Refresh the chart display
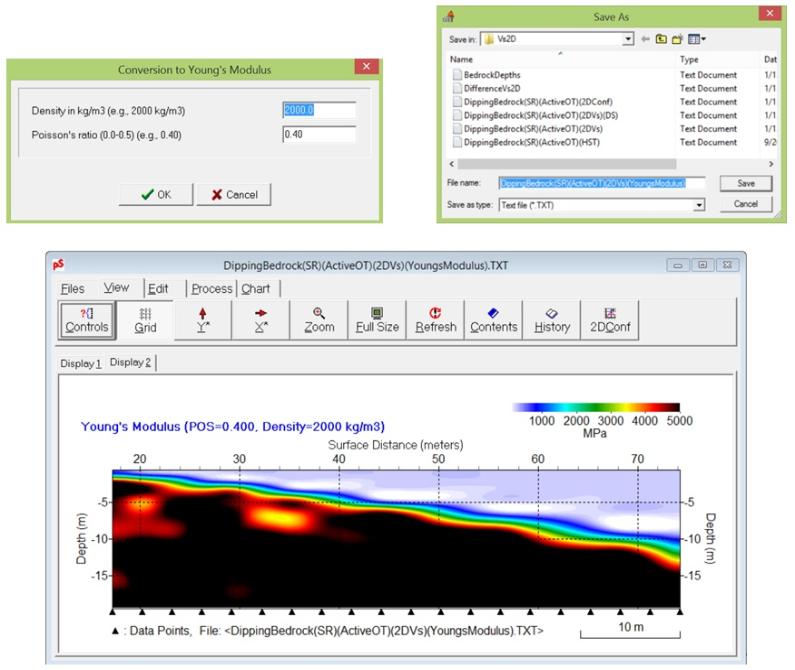 pyautogui.click(x=435, y=319)
